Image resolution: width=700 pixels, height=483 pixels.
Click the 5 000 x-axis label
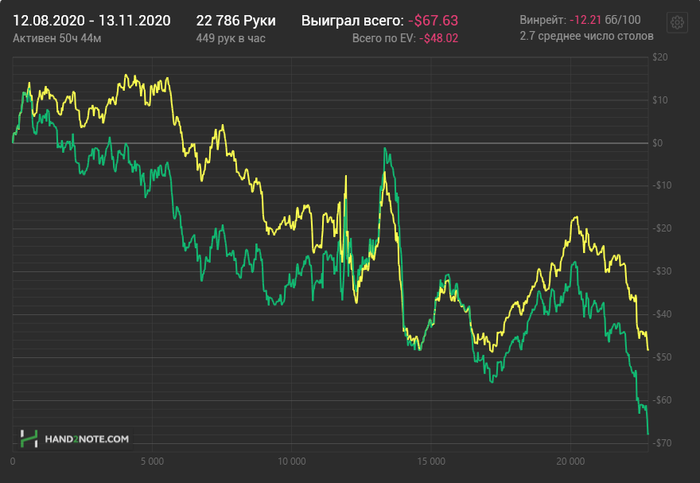click(152, 461)
